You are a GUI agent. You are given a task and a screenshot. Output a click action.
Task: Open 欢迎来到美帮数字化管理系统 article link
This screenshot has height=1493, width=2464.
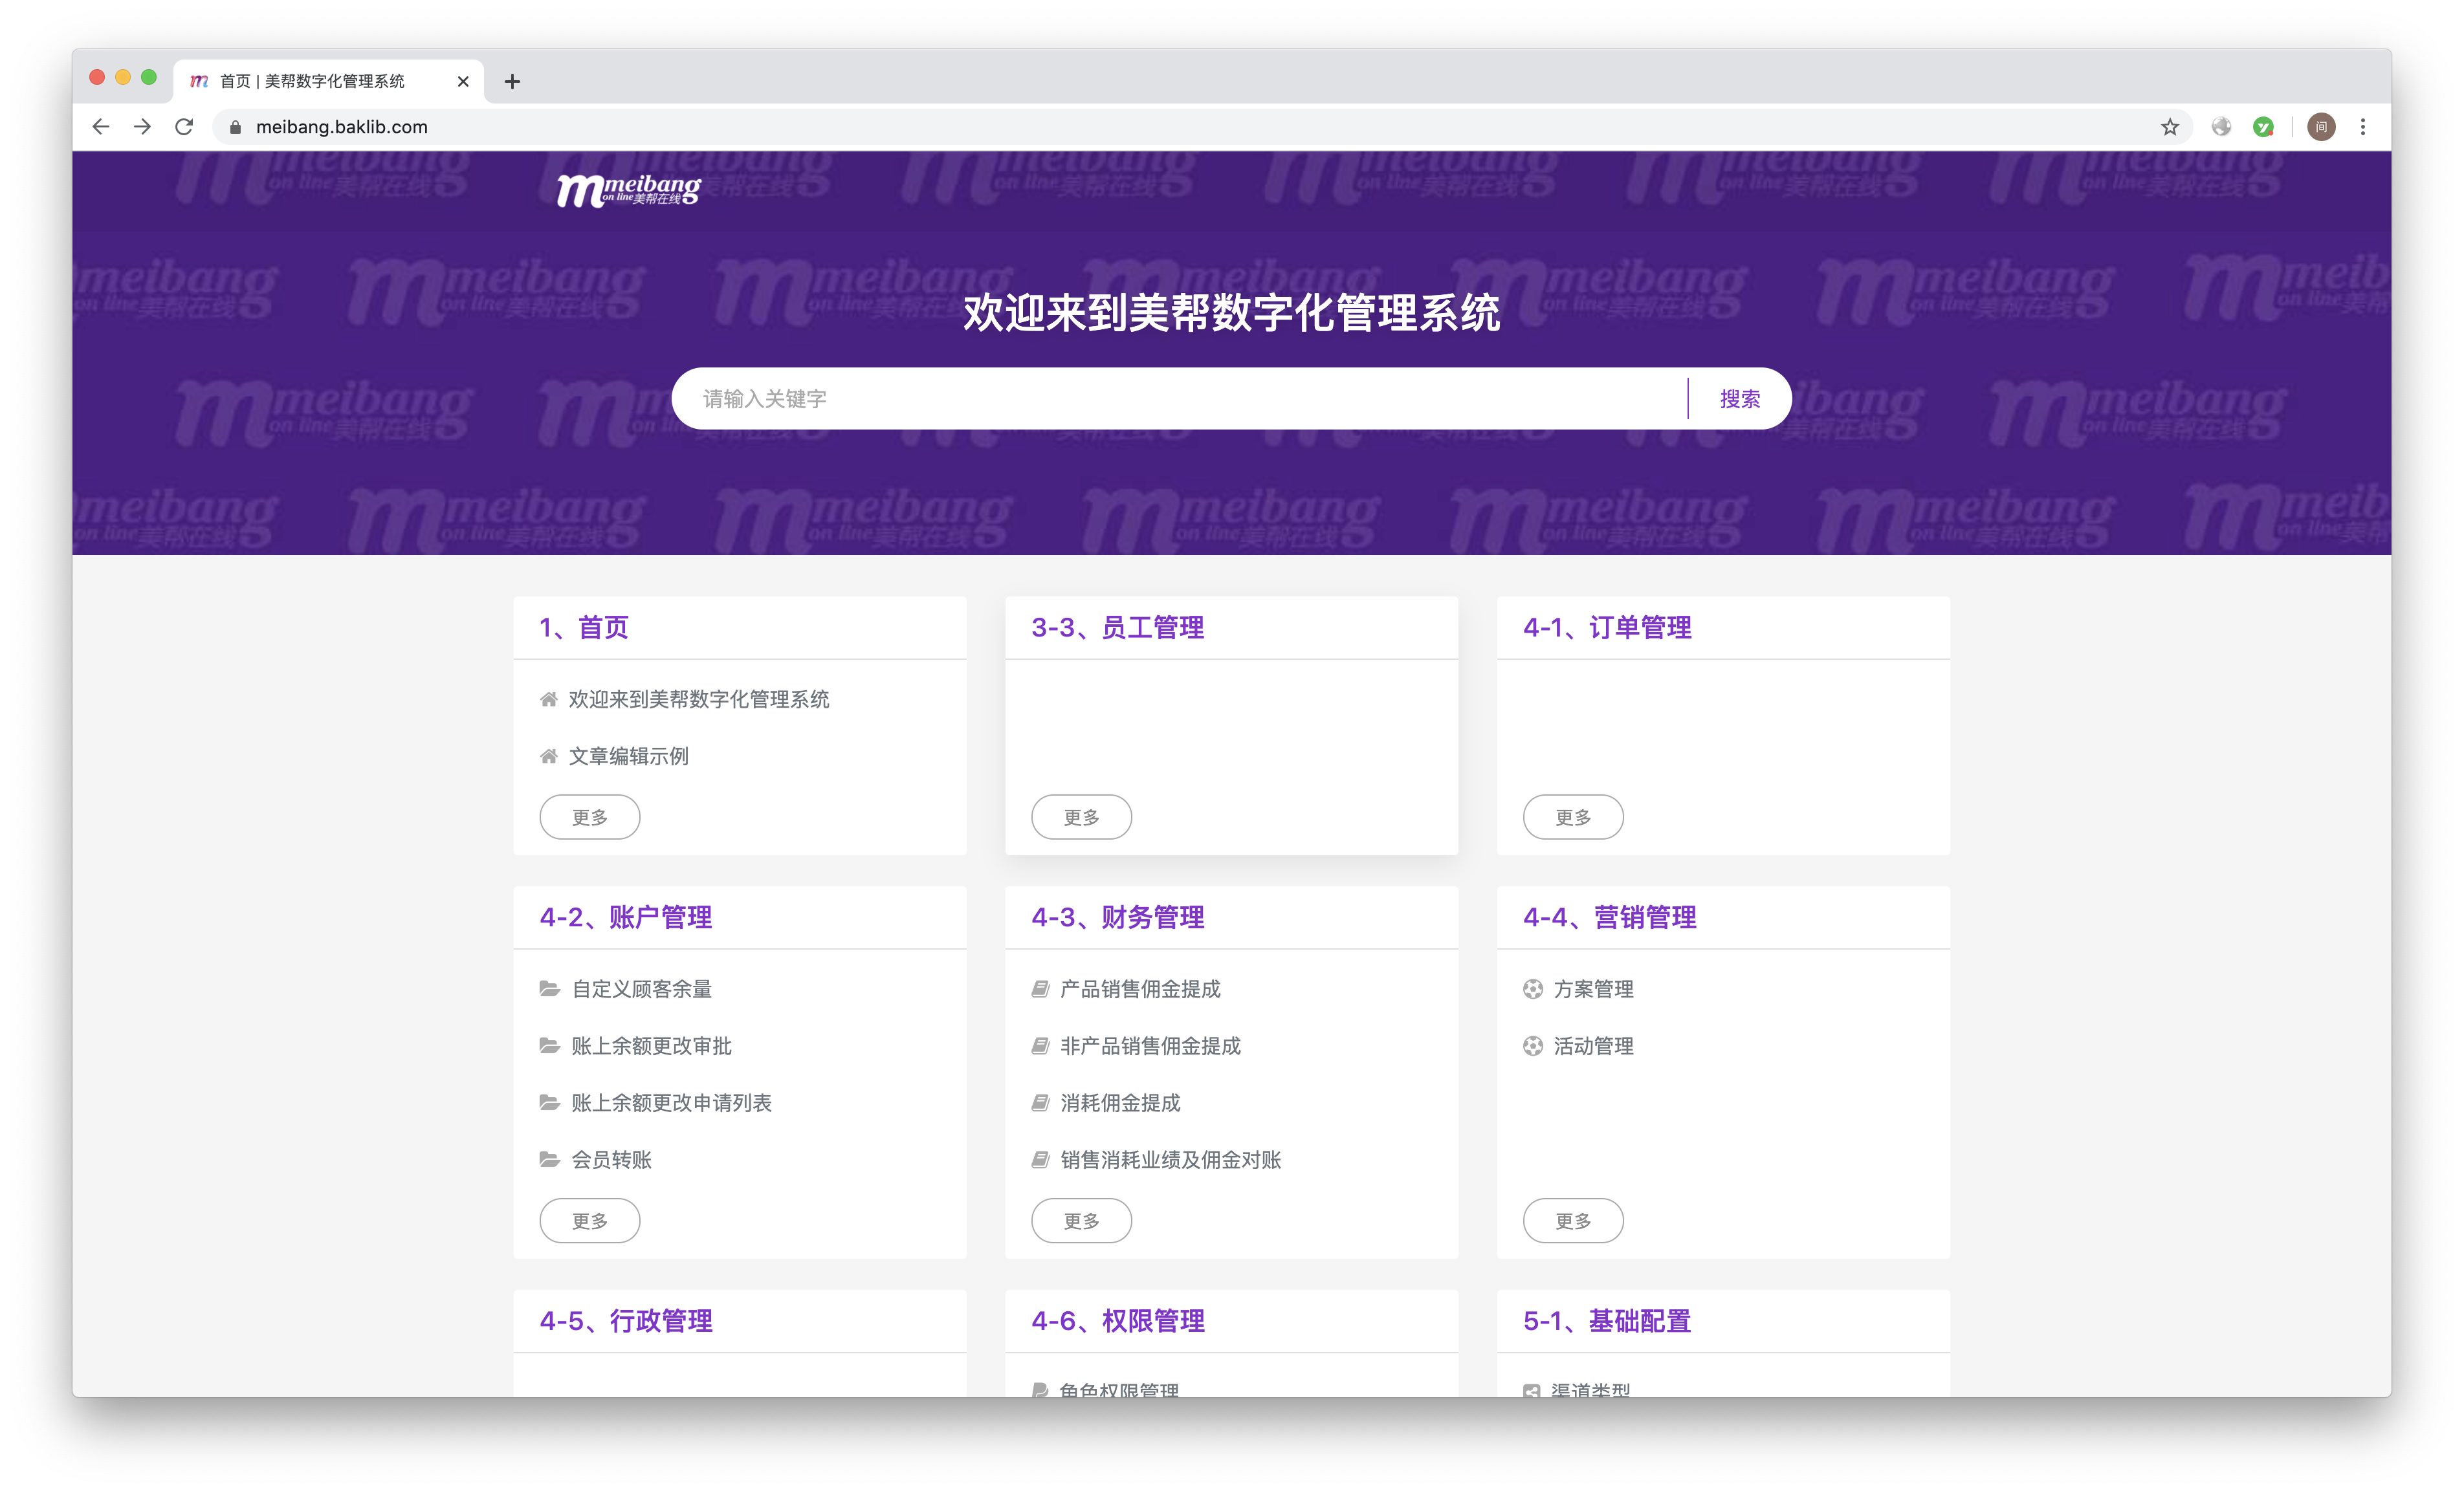[x=698, y=699]
